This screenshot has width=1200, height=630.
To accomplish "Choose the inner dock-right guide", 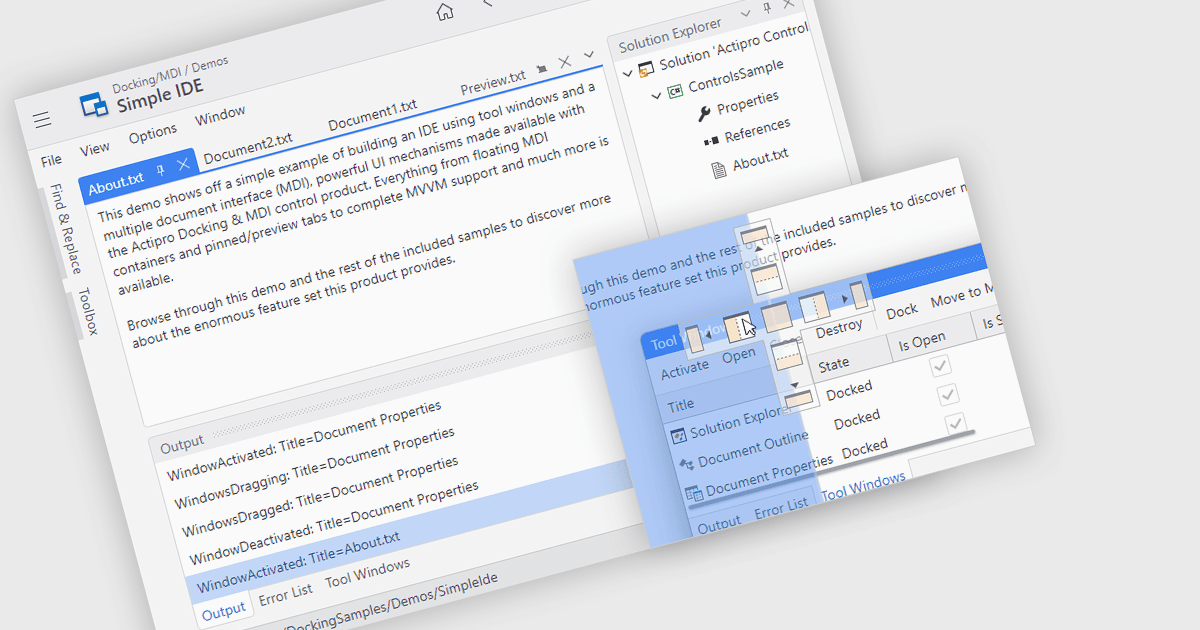I will click(813, 307).
